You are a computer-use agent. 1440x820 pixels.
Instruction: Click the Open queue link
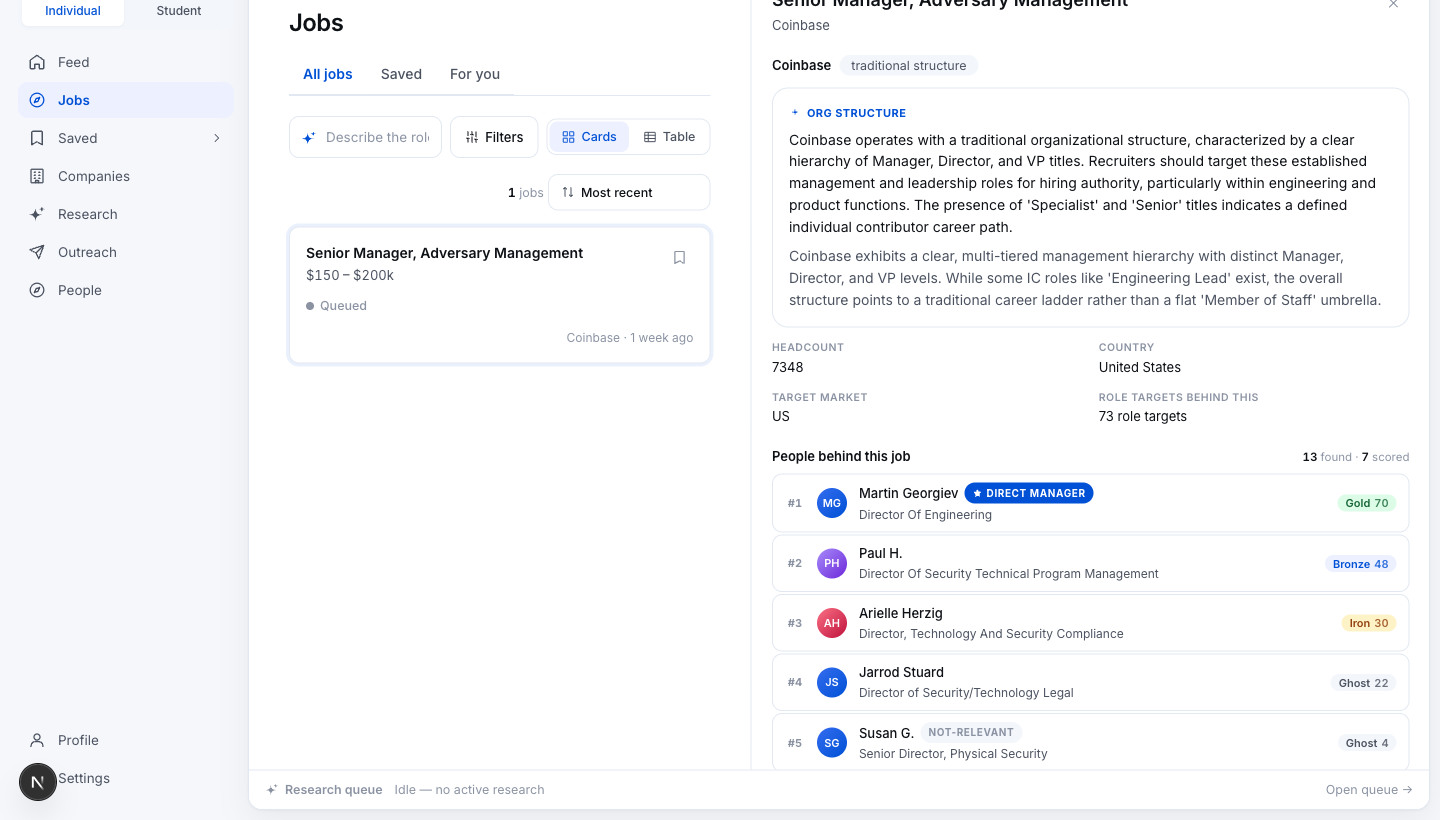[1369, 790]
